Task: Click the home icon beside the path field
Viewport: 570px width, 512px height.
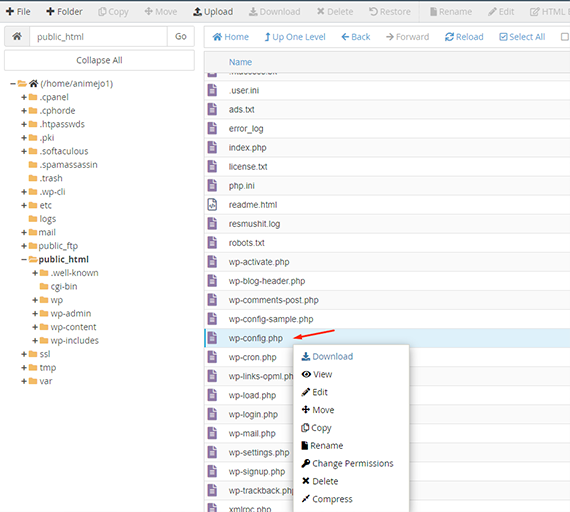Action: 17,36
